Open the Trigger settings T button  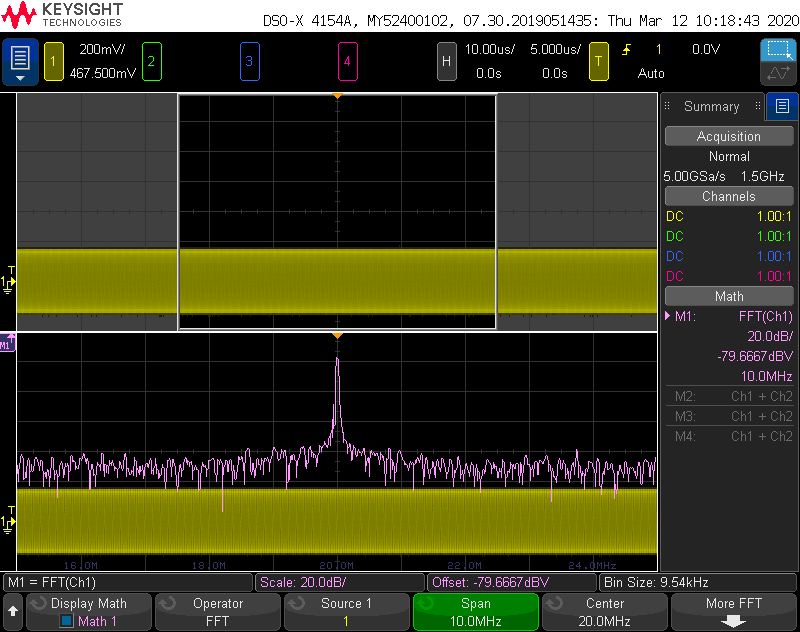coord(598,62)
